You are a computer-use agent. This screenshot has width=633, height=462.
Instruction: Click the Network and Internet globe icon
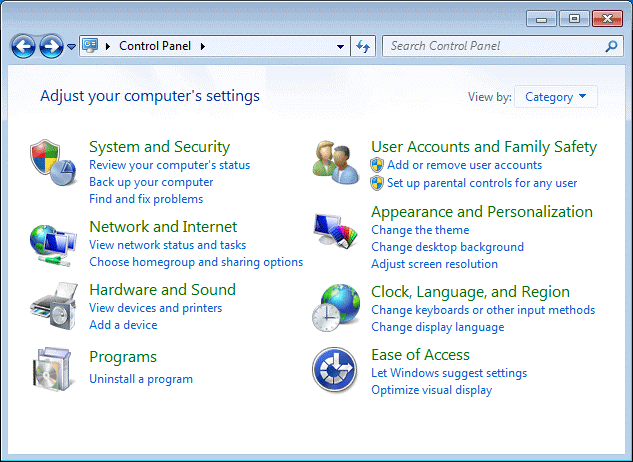point(53,245)
